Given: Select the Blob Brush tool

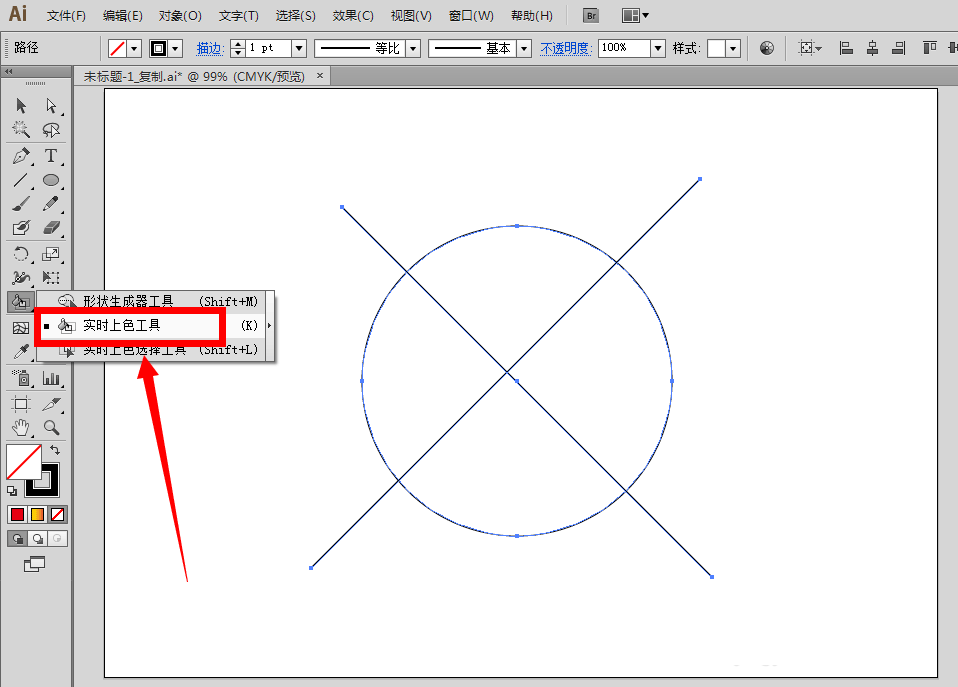Looking at the screenshot, I should (21, 228).
